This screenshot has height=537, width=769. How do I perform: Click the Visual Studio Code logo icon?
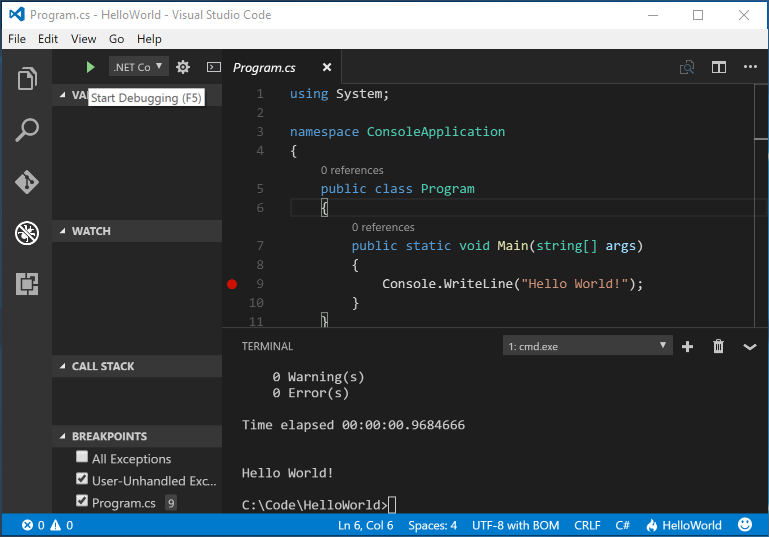(x=17, y=14)
